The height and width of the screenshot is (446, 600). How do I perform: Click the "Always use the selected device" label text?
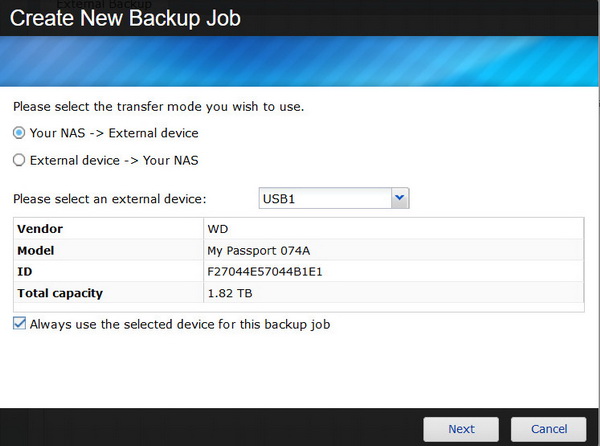[180, 324]
